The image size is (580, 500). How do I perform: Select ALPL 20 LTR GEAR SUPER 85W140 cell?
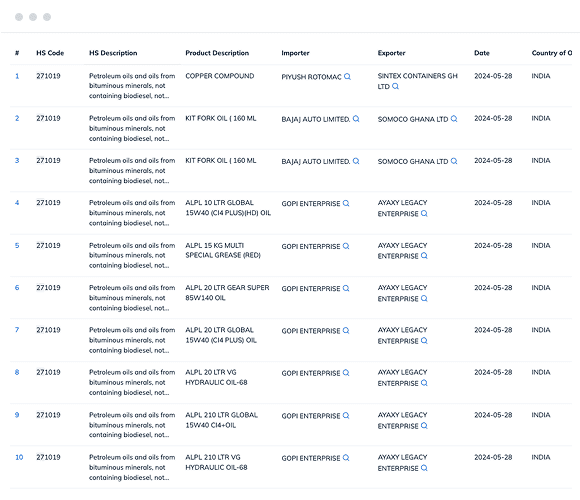227,293
